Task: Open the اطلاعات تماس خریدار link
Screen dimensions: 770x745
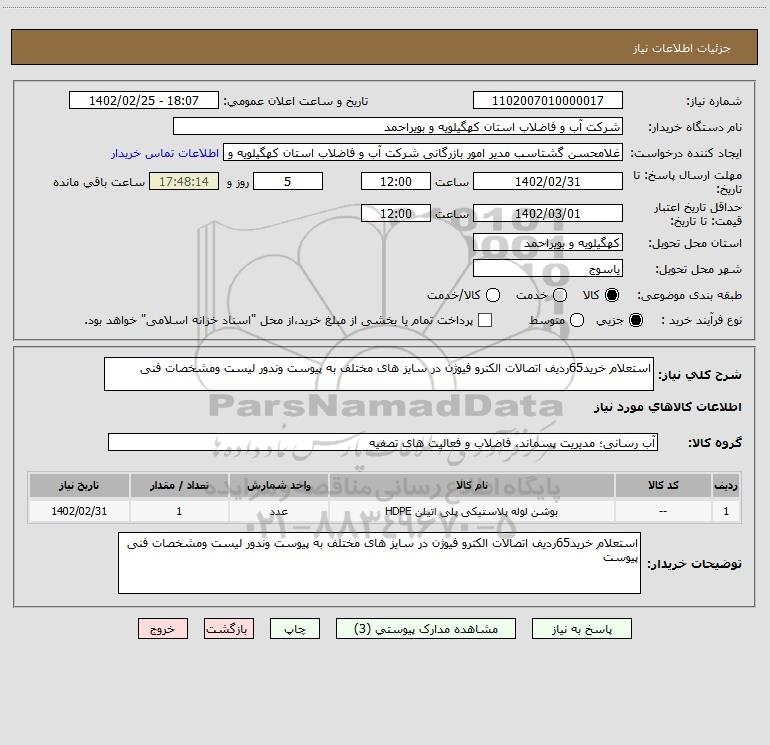Action: [165, 153]
